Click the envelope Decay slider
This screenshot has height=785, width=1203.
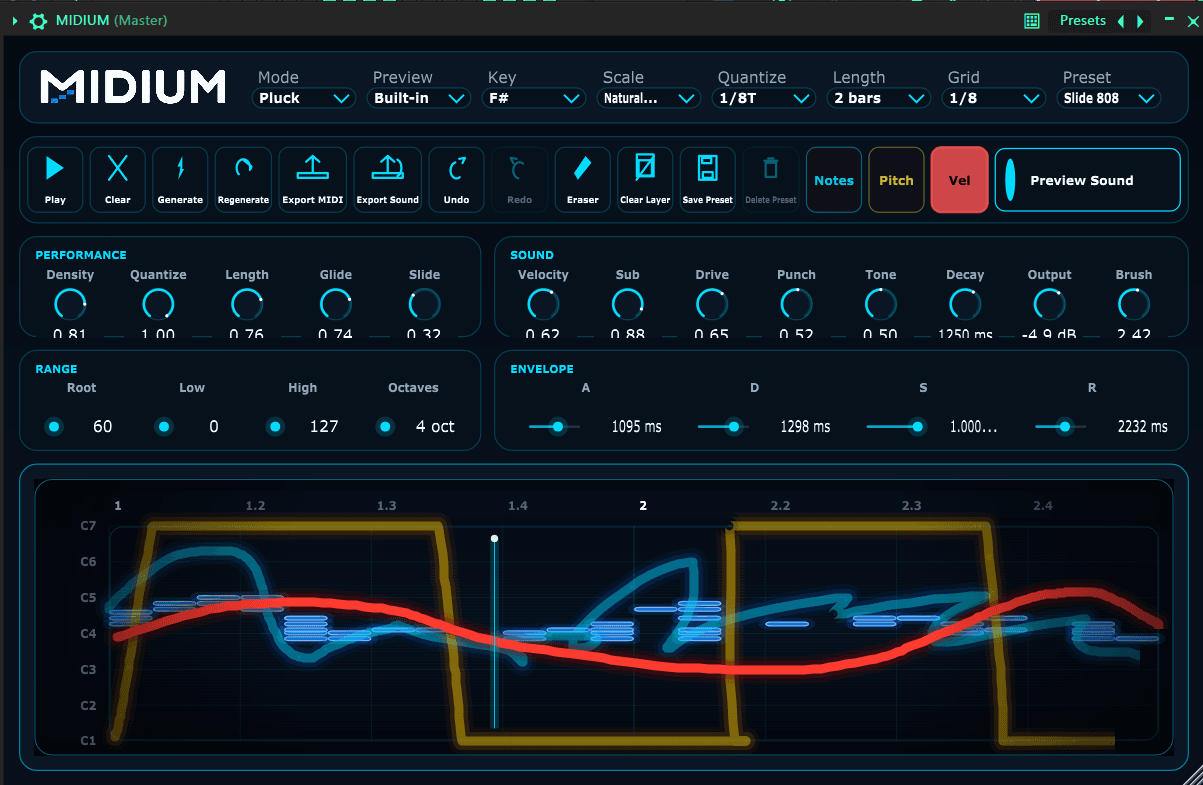click(723, 427)
